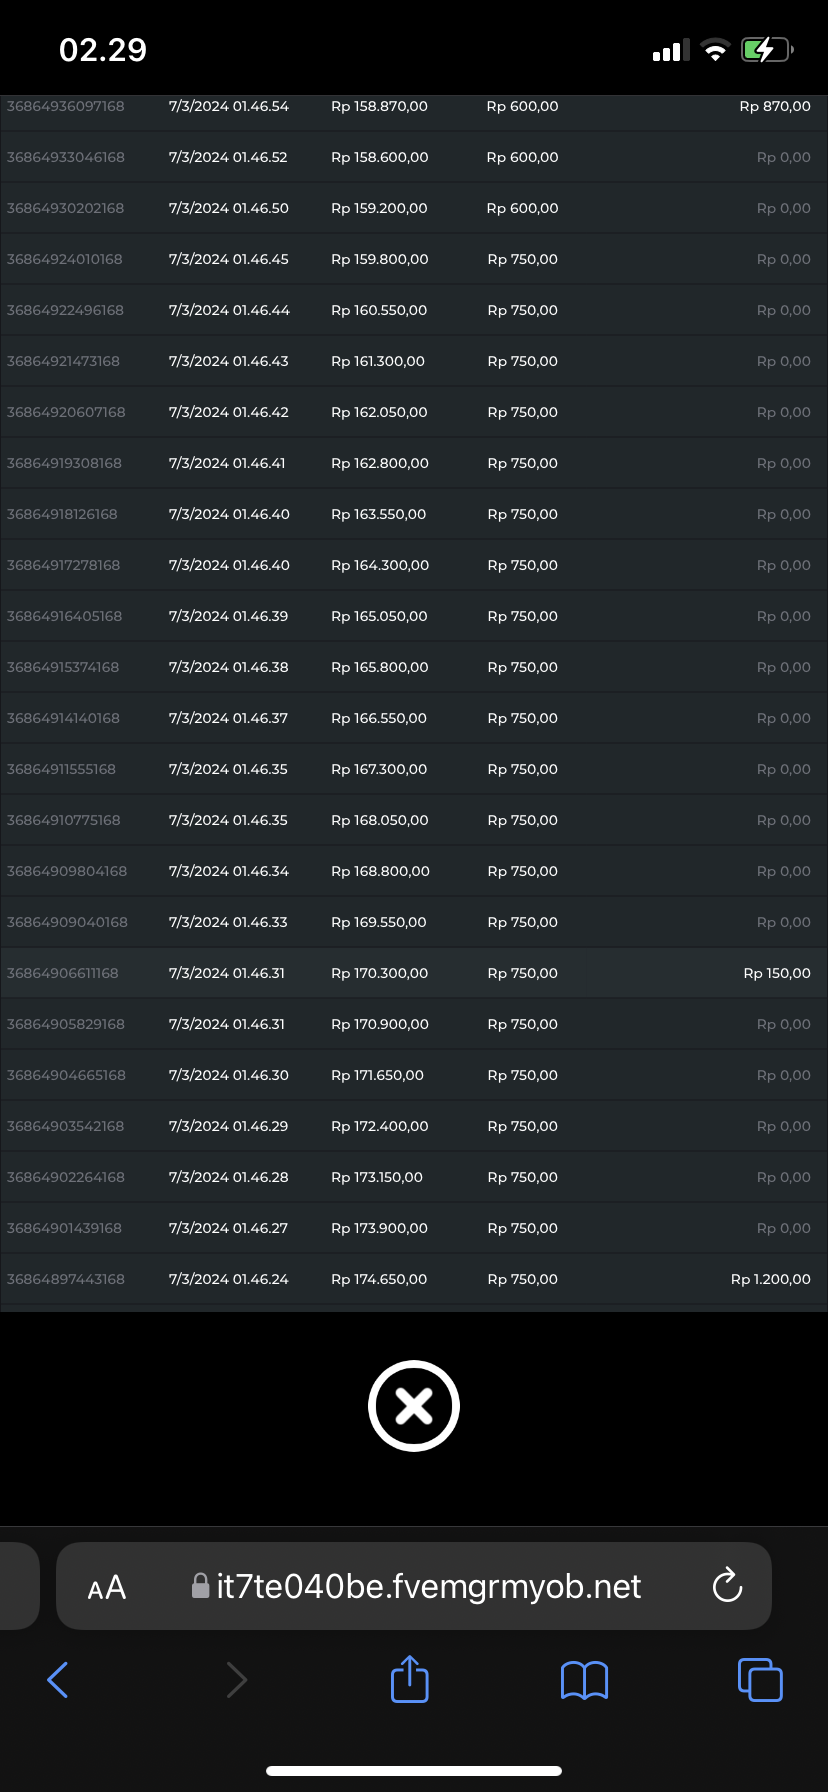Viewport: 828px width, 1792px height.
Task: Tap the Rp 870,00 win amount
Action: 775,106
